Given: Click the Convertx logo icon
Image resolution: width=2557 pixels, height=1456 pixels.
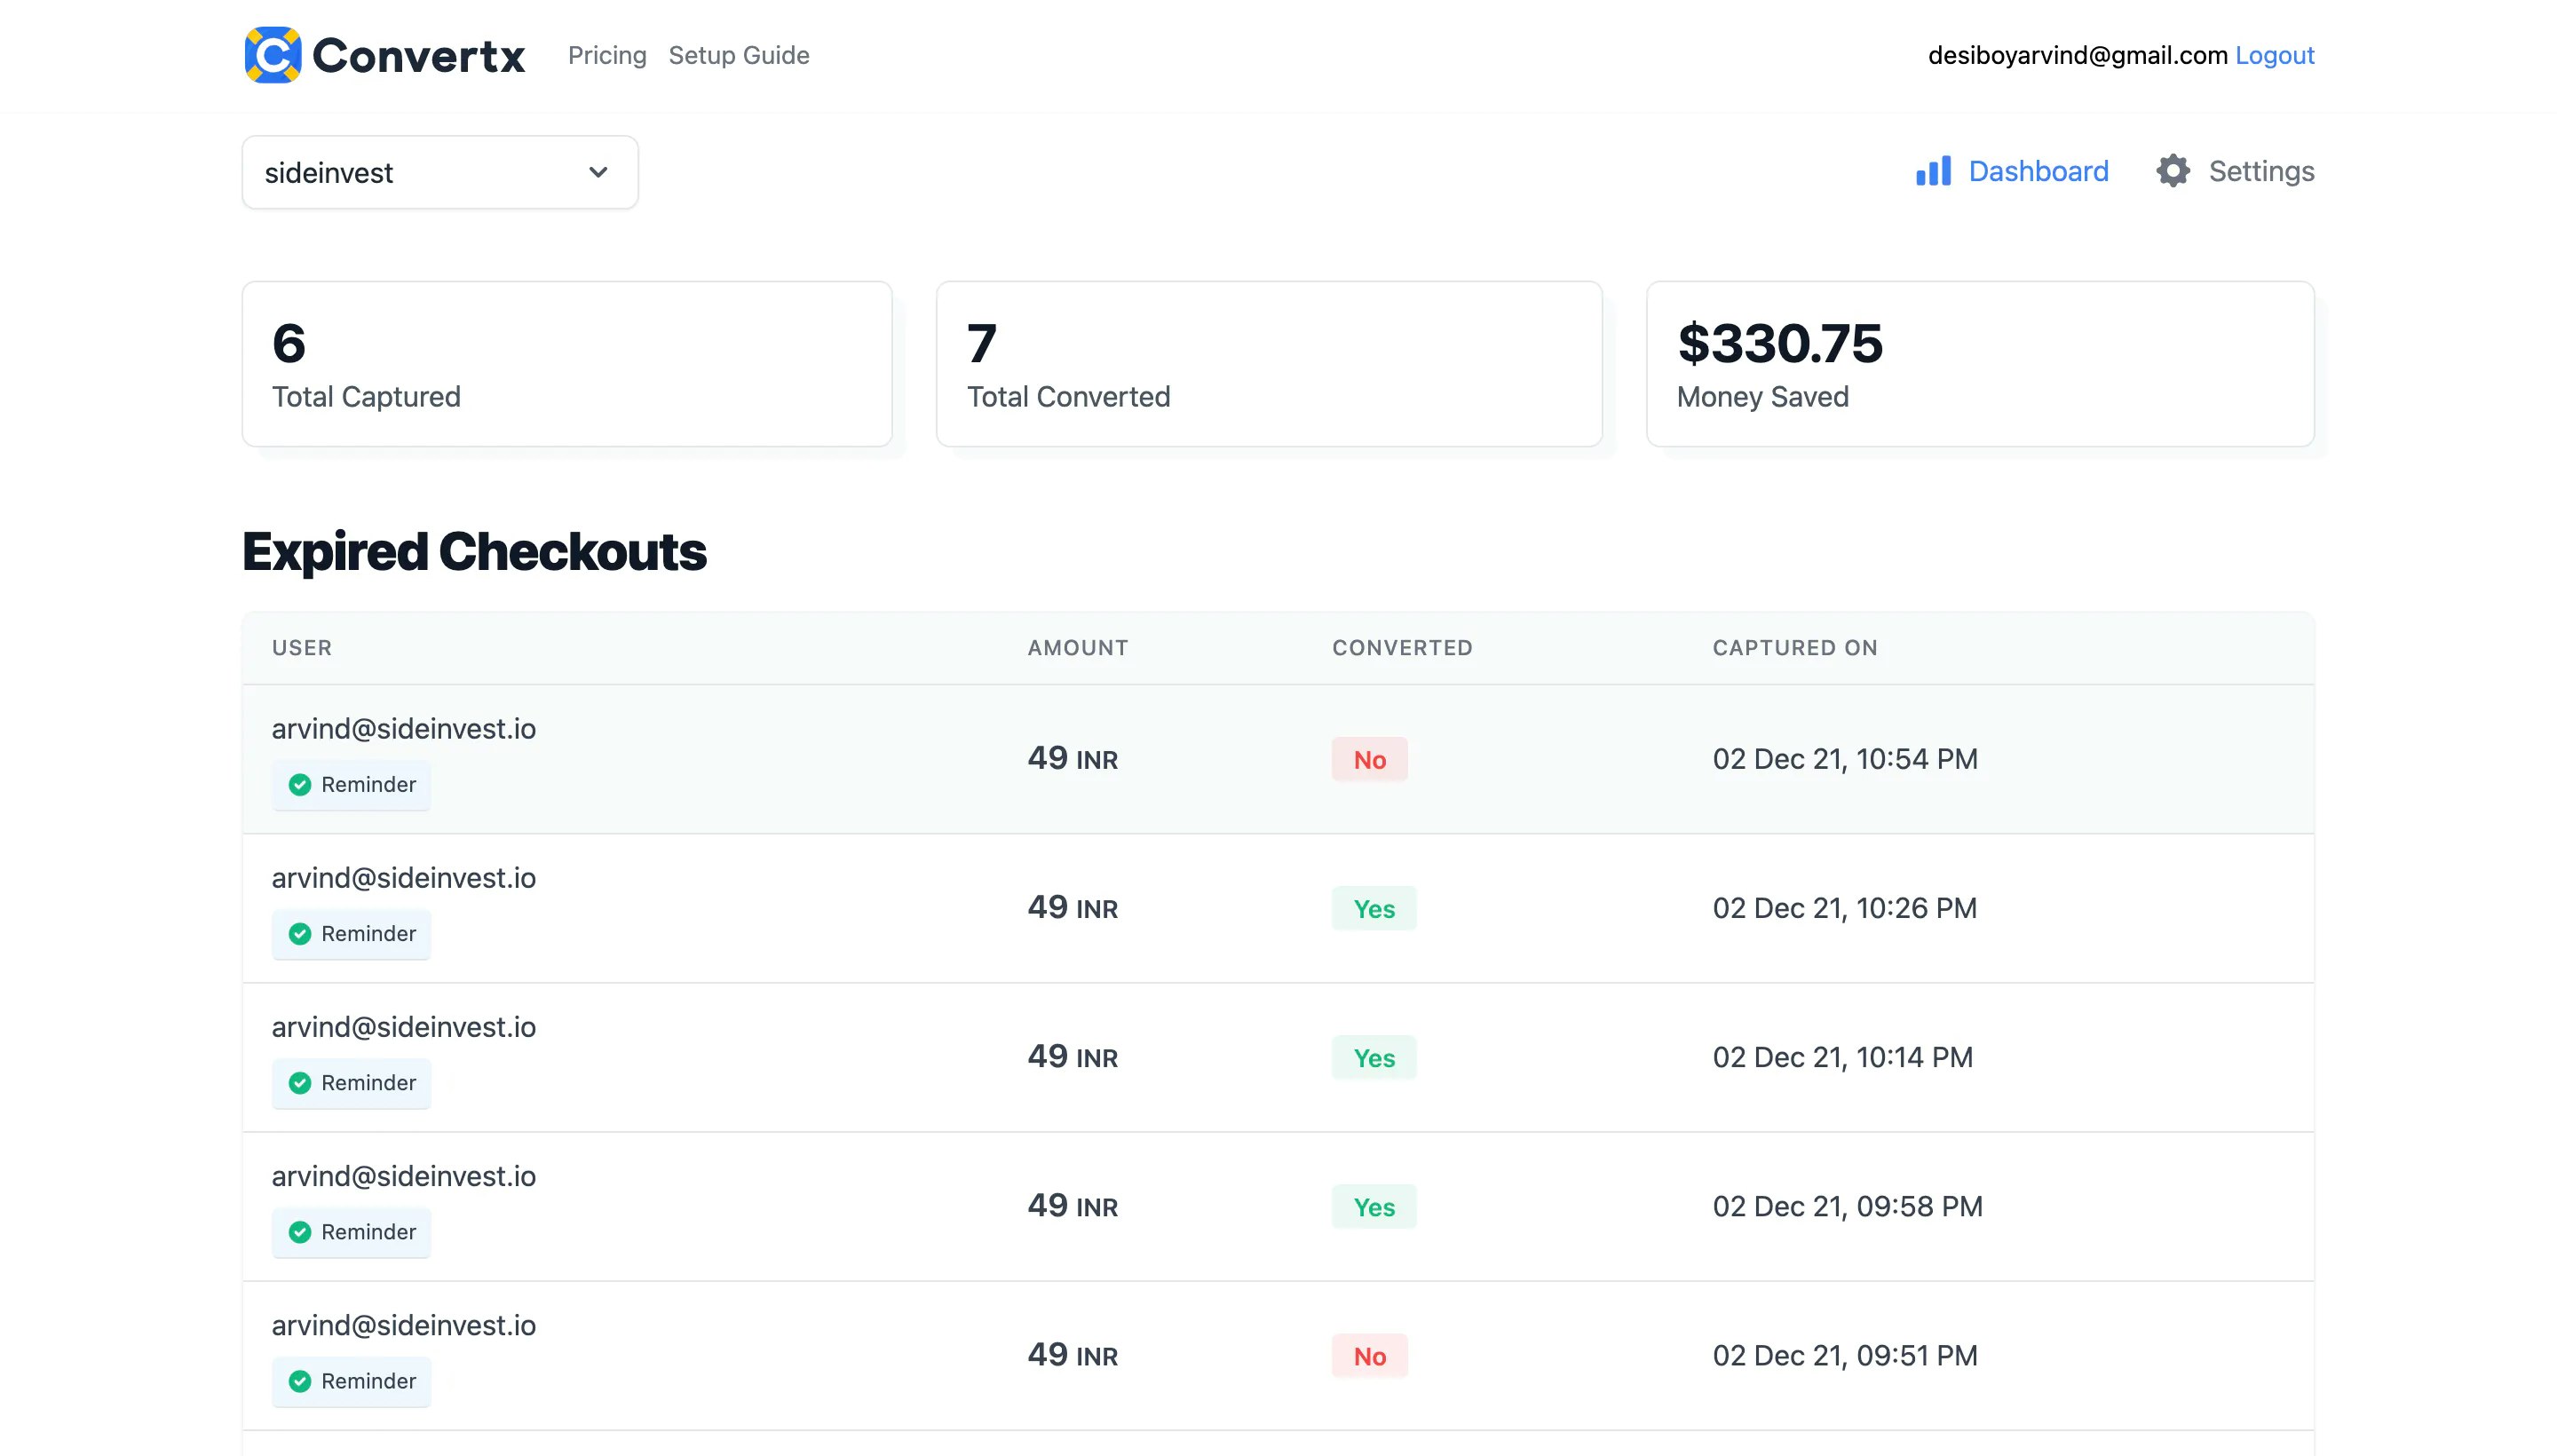Looking at the screenshot, I should (x=272, y=55).
